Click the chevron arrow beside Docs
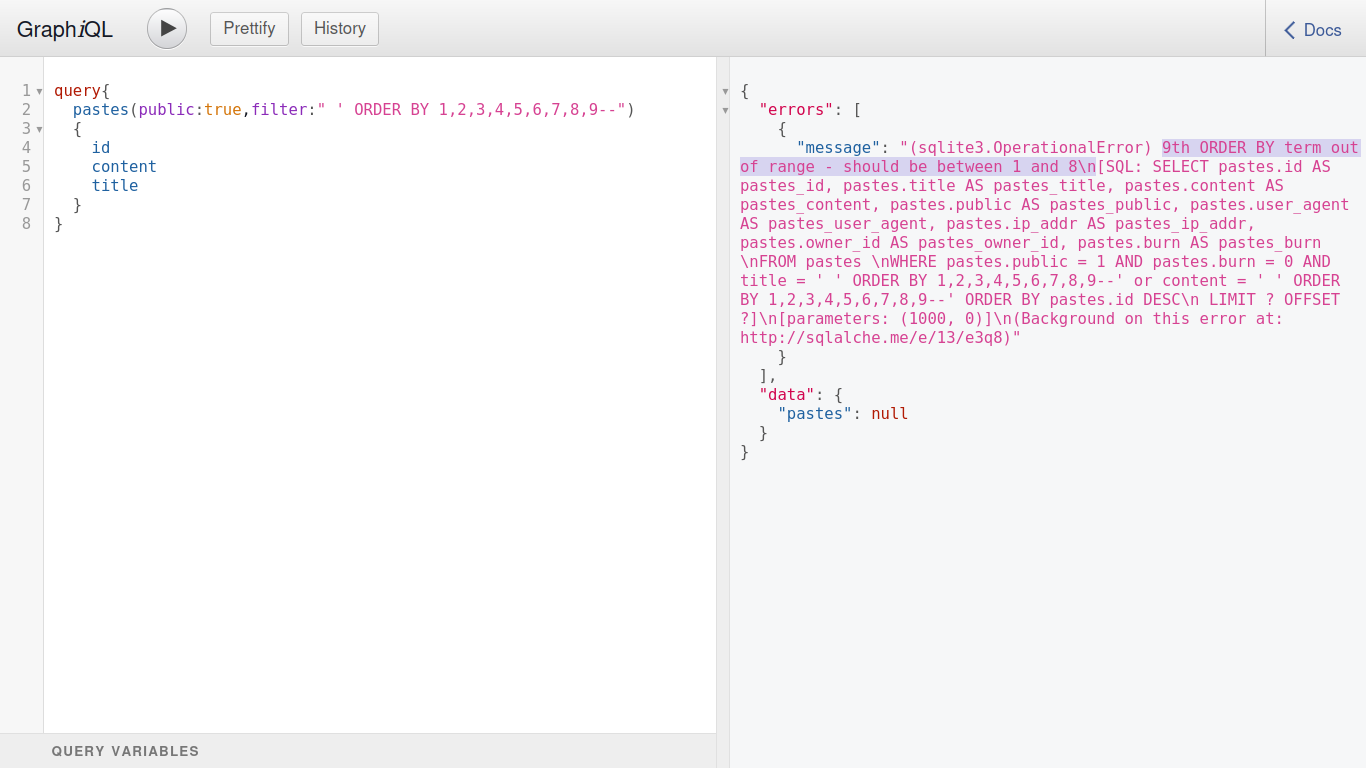Screen dimensions: 1366x768 pos(1290,30)
